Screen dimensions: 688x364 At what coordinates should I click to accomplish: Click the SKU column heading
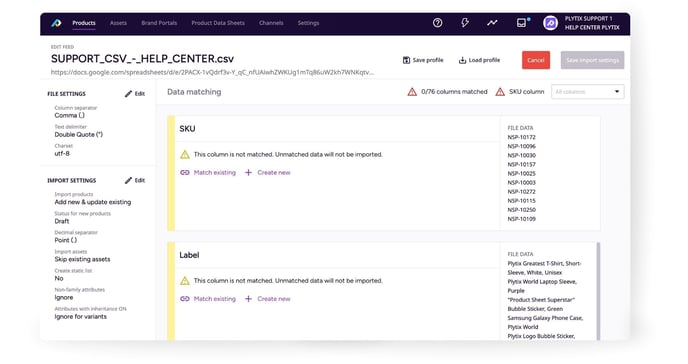tap(187, 128)
